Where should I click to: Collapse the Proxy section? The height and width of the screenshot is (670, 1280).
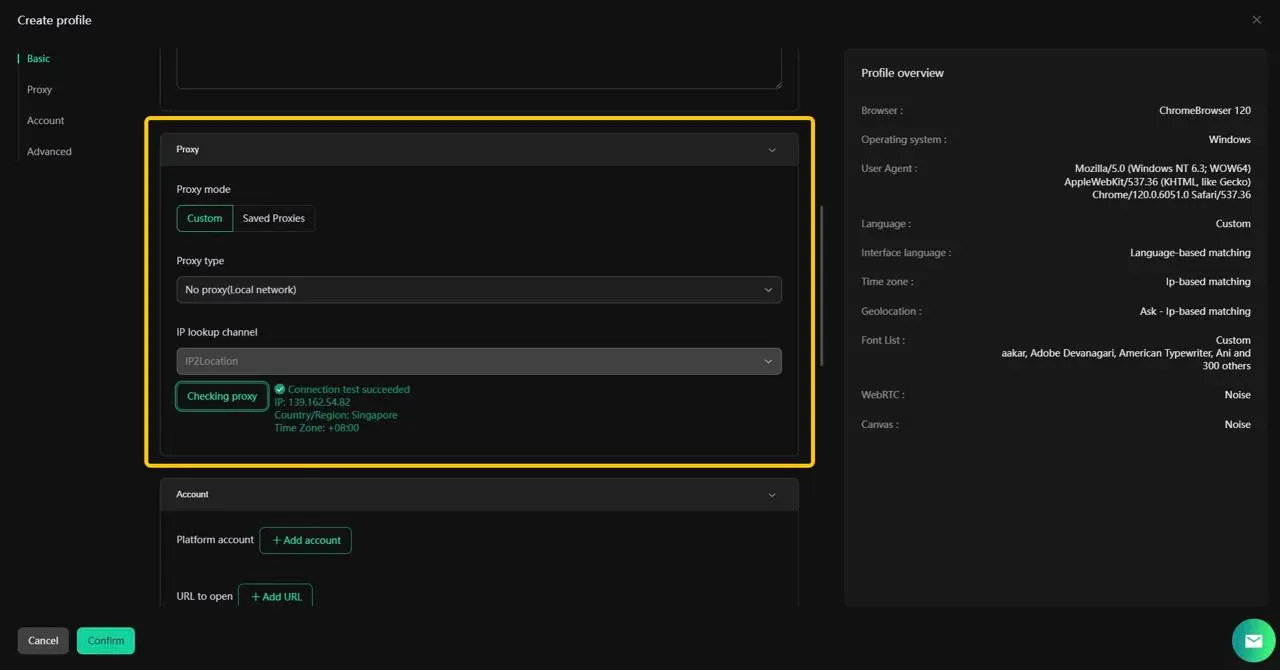(771, 149)
